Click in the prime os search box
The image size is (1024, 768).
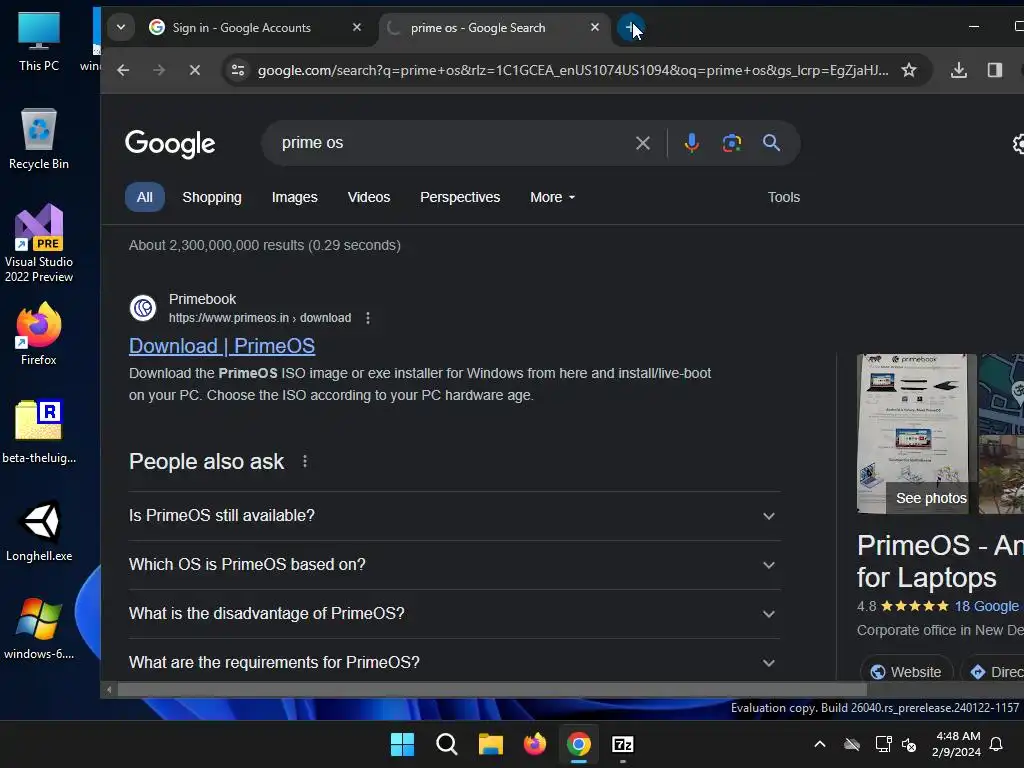[x=451, y=143]
